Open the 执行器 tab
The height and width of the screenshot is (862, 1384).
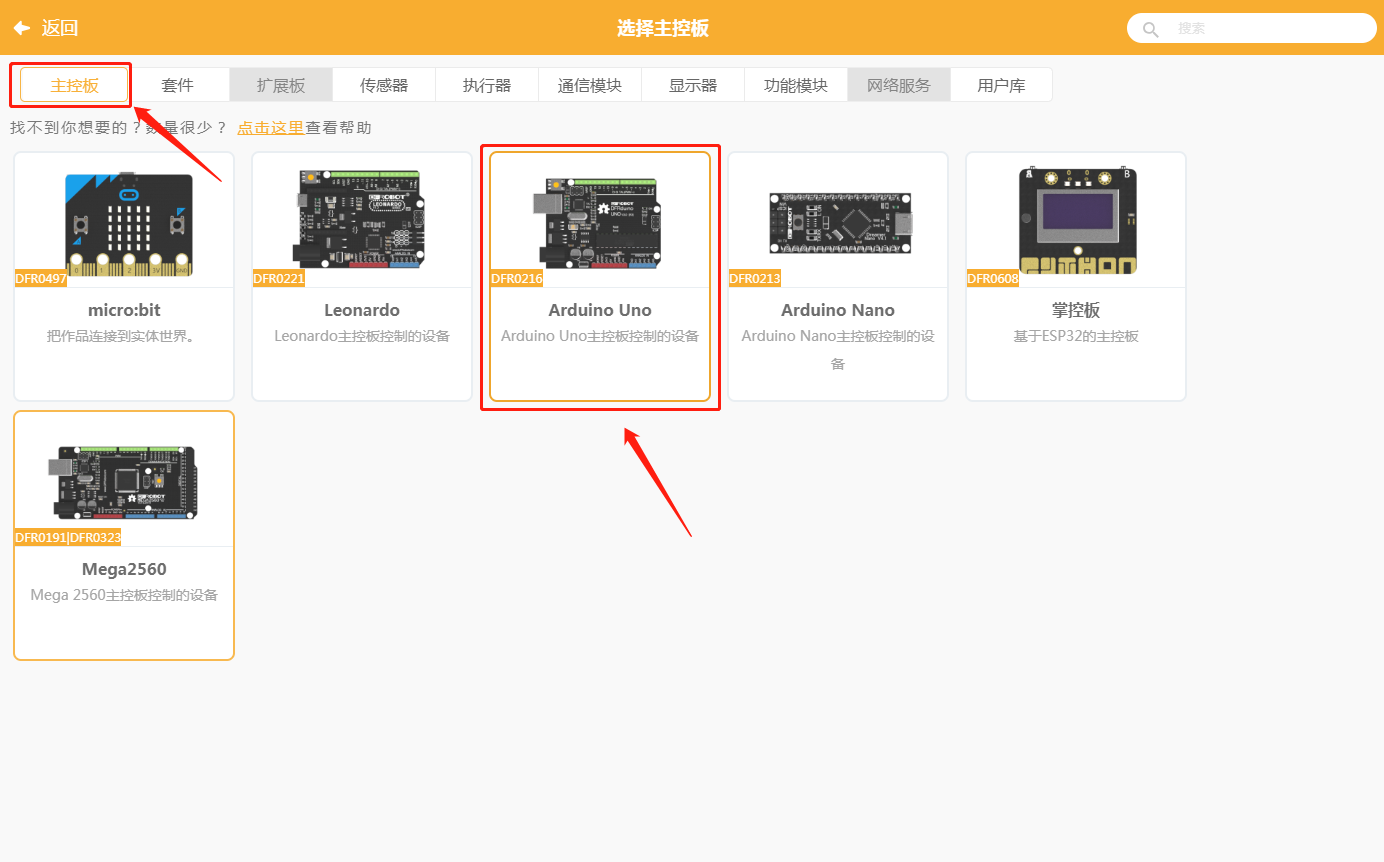(x=487, y=85)
